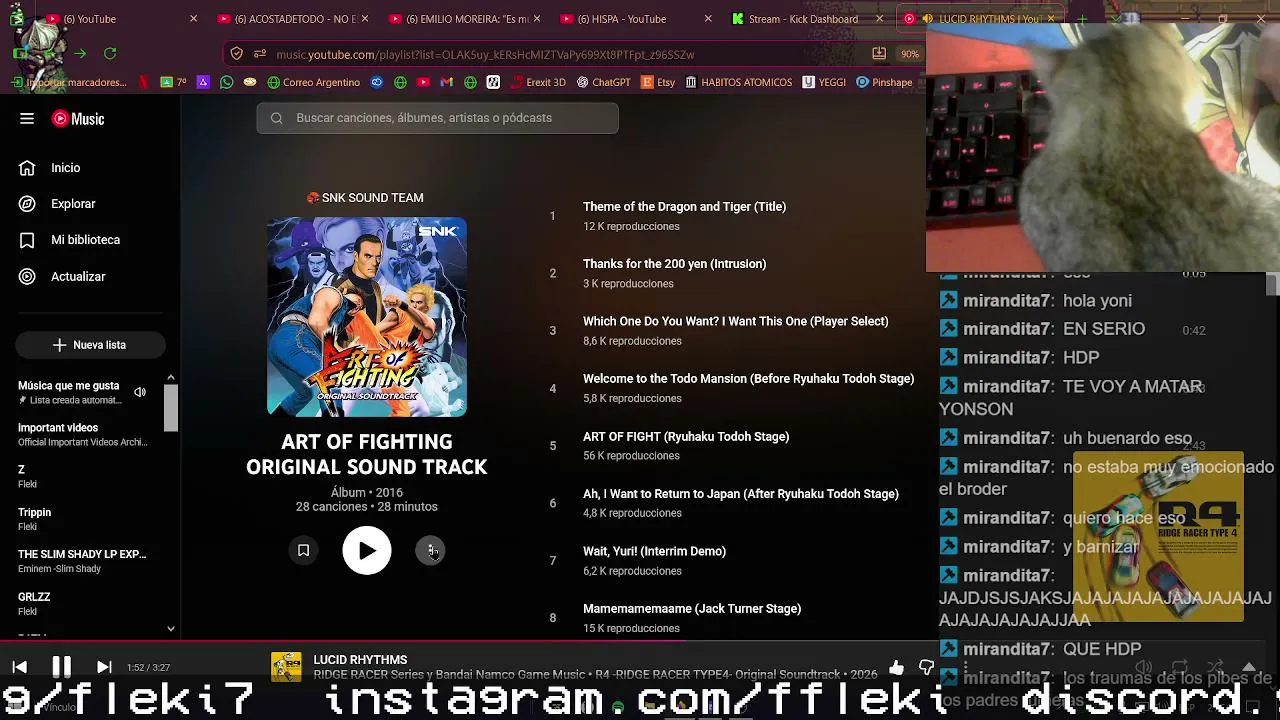
Task: Open the Etsy bookmark
Action: [658, 82]
